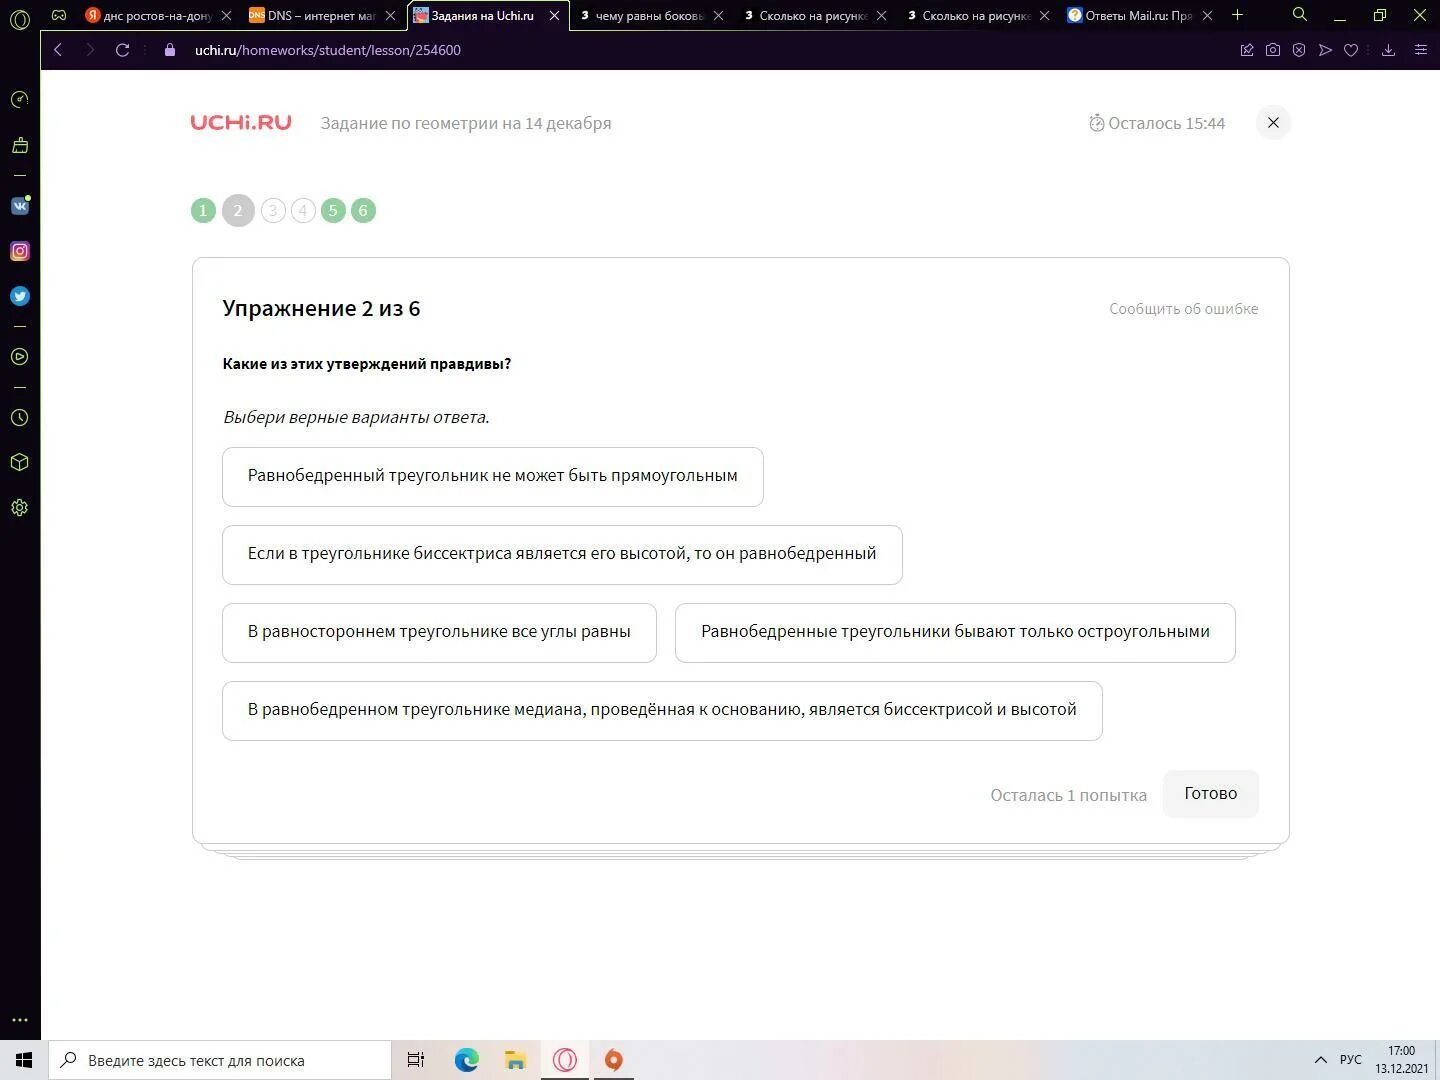Open the search tabs magnifier icon
This screenshot has height=1080, width=1440.
1299,15
